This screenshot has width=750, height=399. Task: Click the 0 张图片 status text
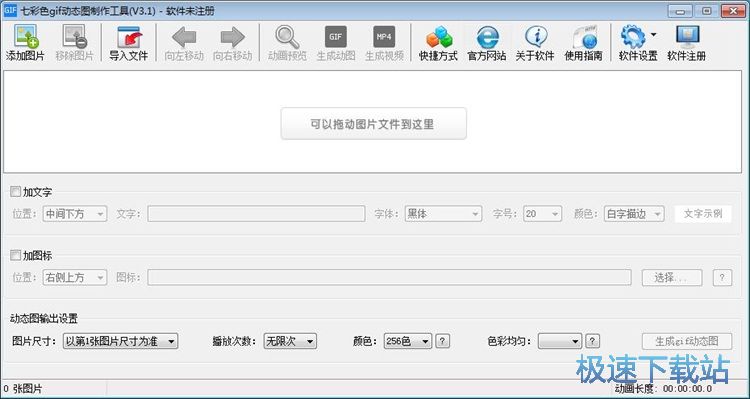(23, 389)
